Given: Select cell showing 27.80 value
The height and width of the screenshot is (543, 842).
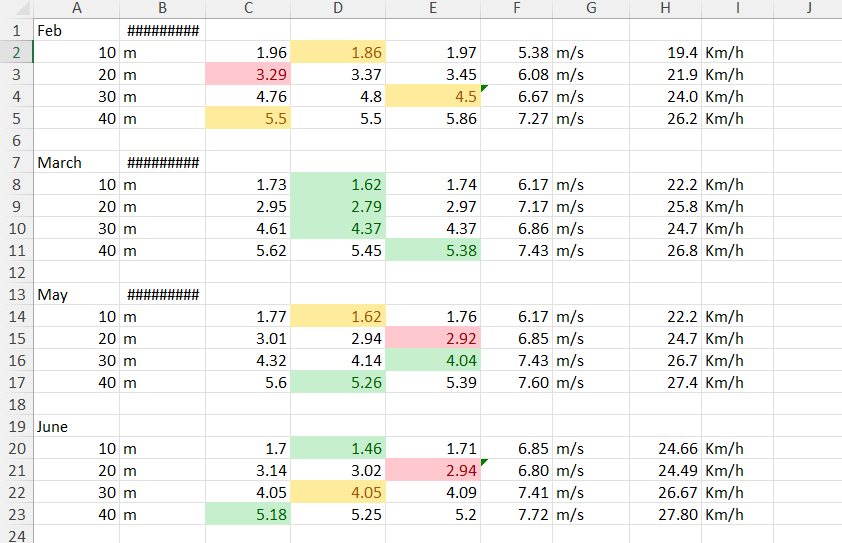Looking at the screenshot, I should (x=665, y=515).
